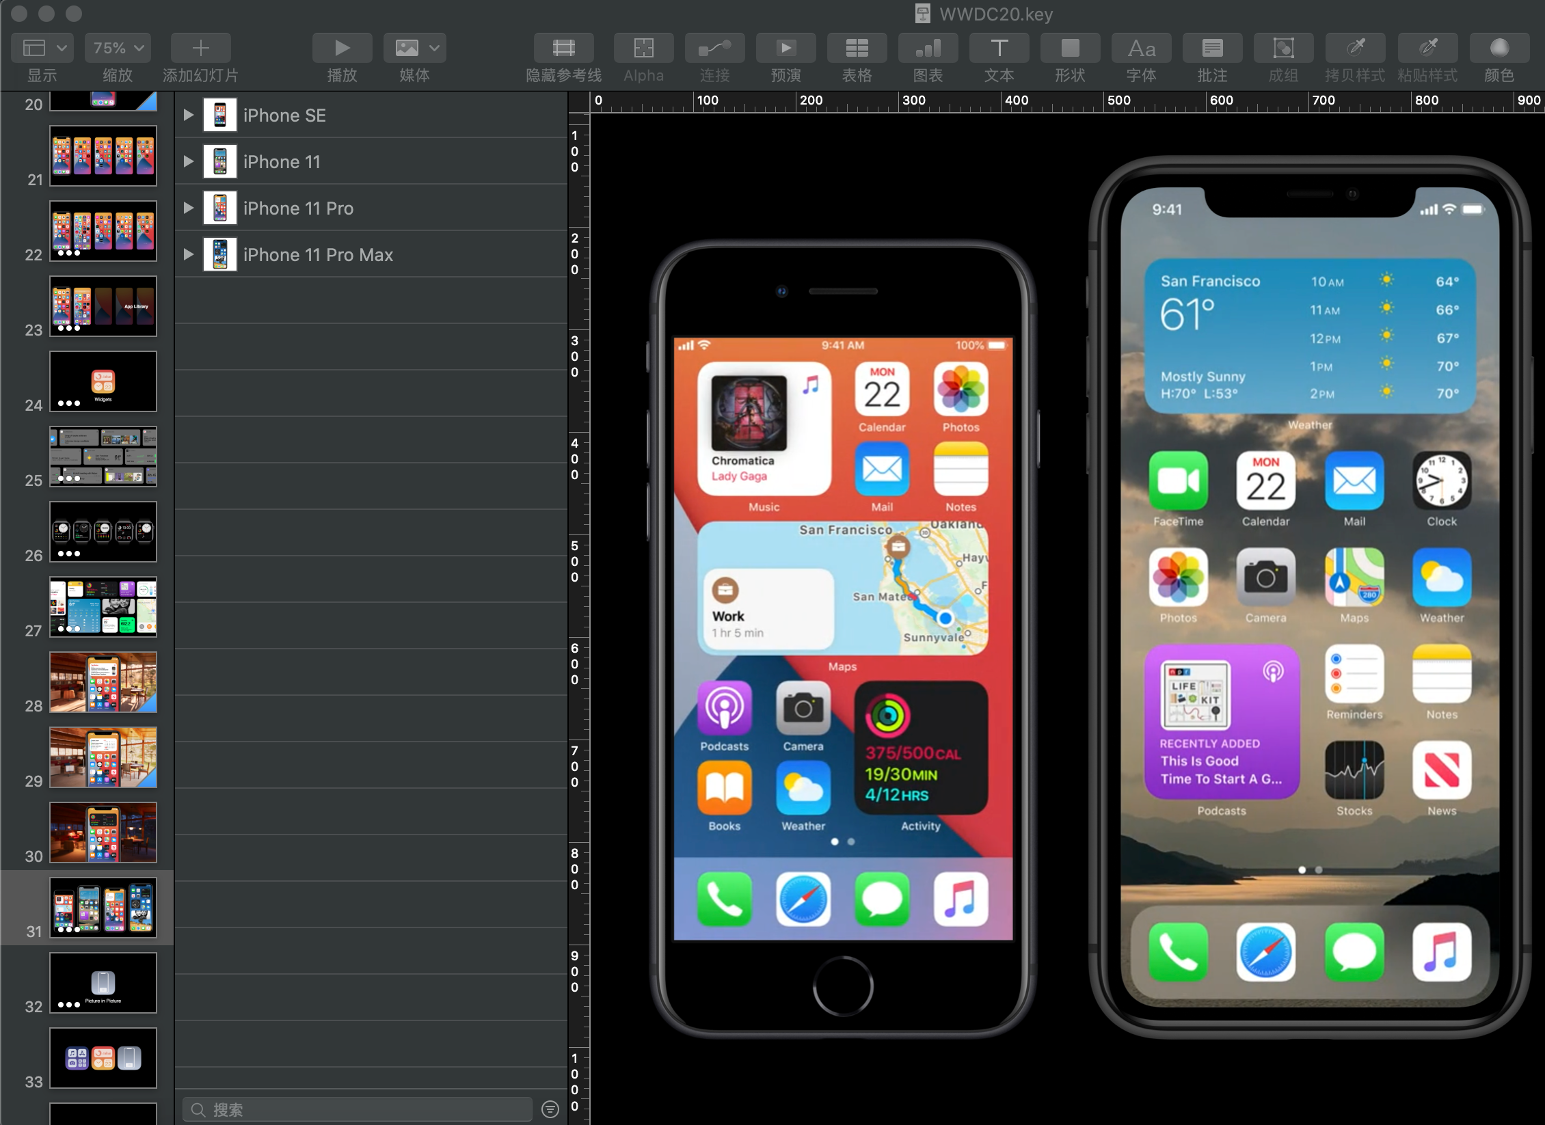Add a text box with 文本 icon
This screenshot has height=1125, width=1545.
pyautogui.click(x=999, y=48)
